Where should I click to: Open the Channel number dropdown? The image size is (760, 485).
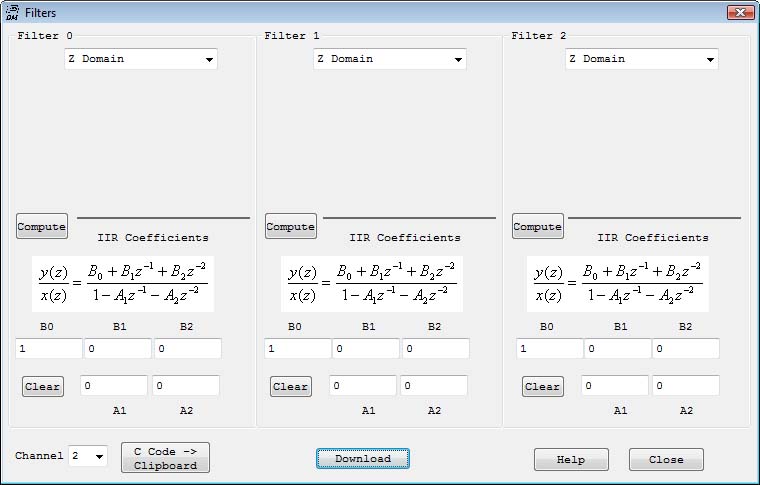pos(88,456)
